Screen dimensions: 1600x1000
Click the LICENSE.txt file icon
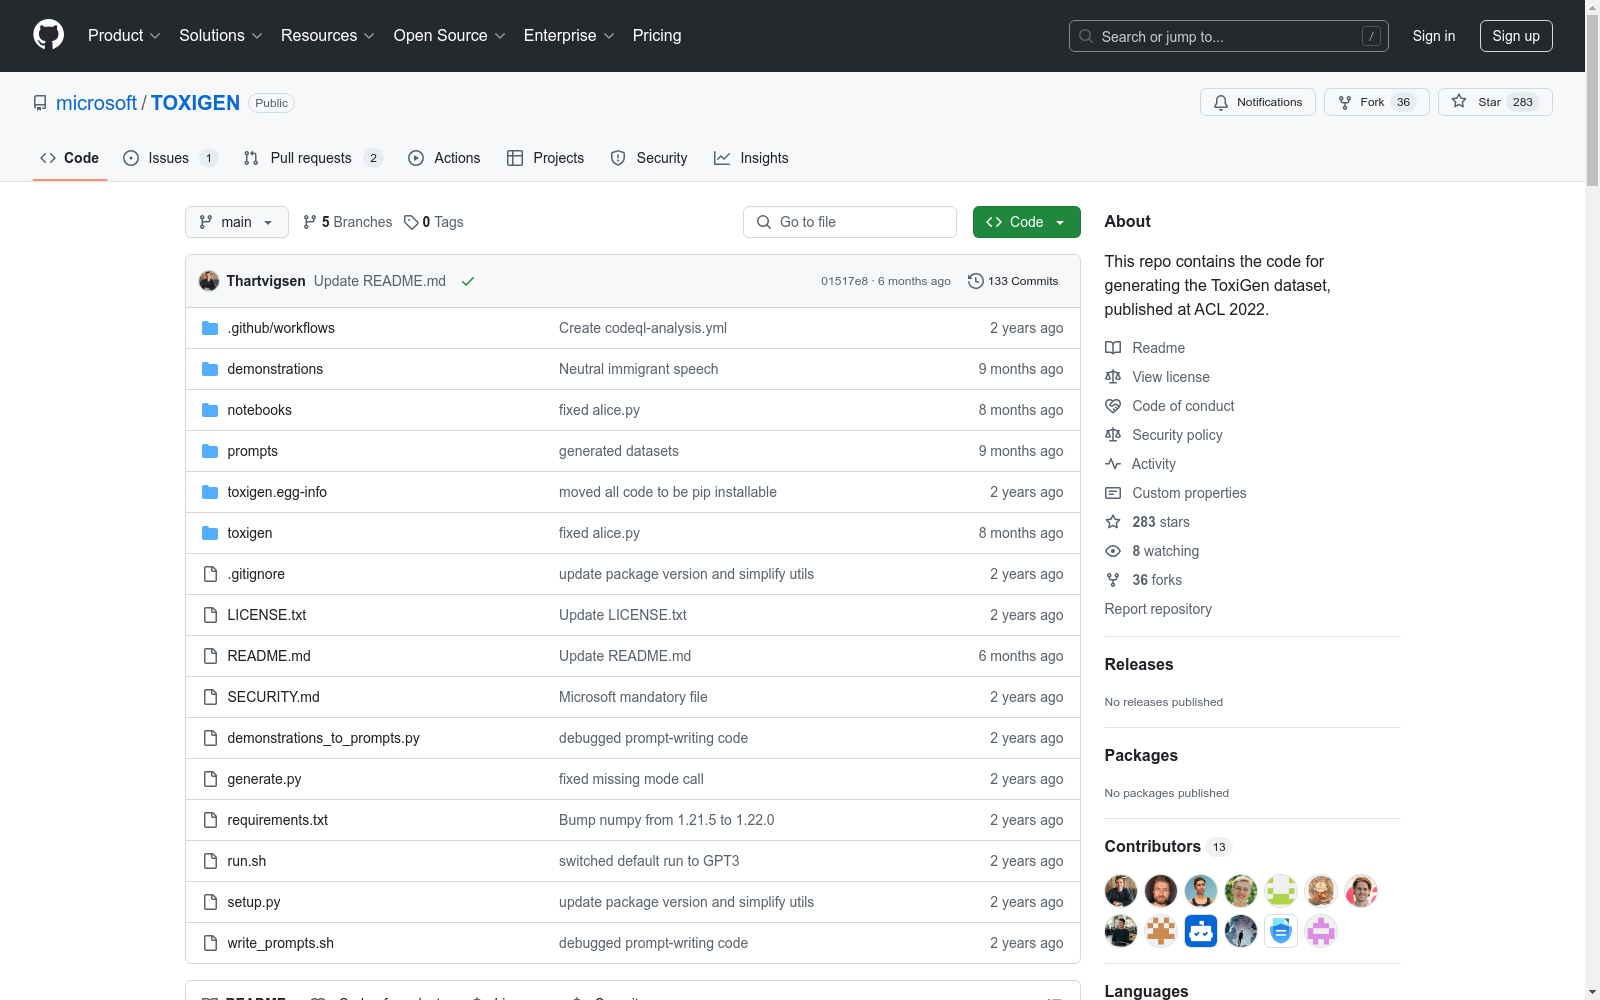pyautogui.click(x=210, y=615)
